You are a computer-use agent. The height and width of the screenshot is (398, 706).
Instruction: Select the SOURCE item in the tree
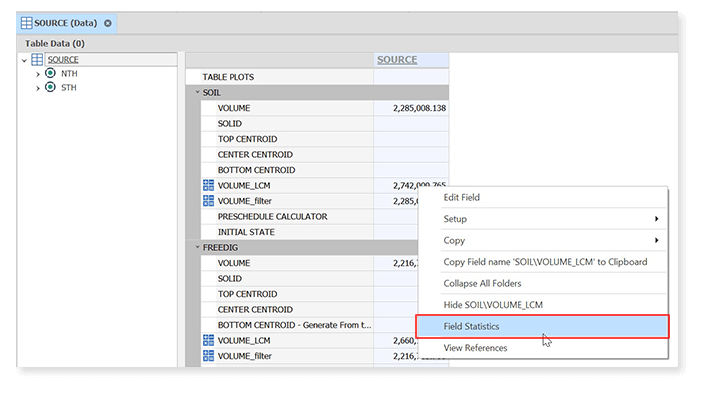[63, 59]
